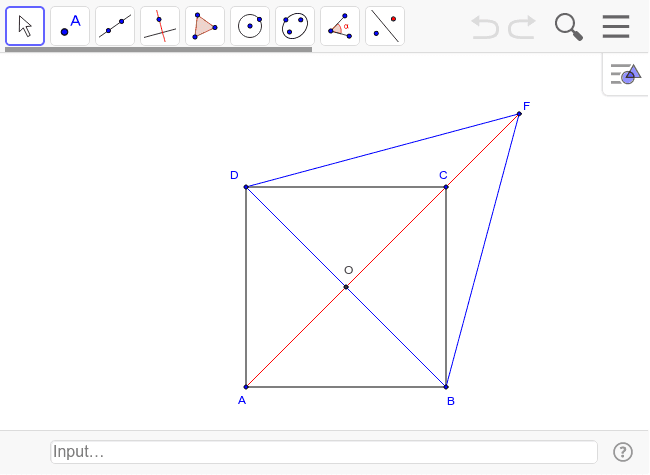
Task: Select the Ellipse tool
Action: coord(295,26)
